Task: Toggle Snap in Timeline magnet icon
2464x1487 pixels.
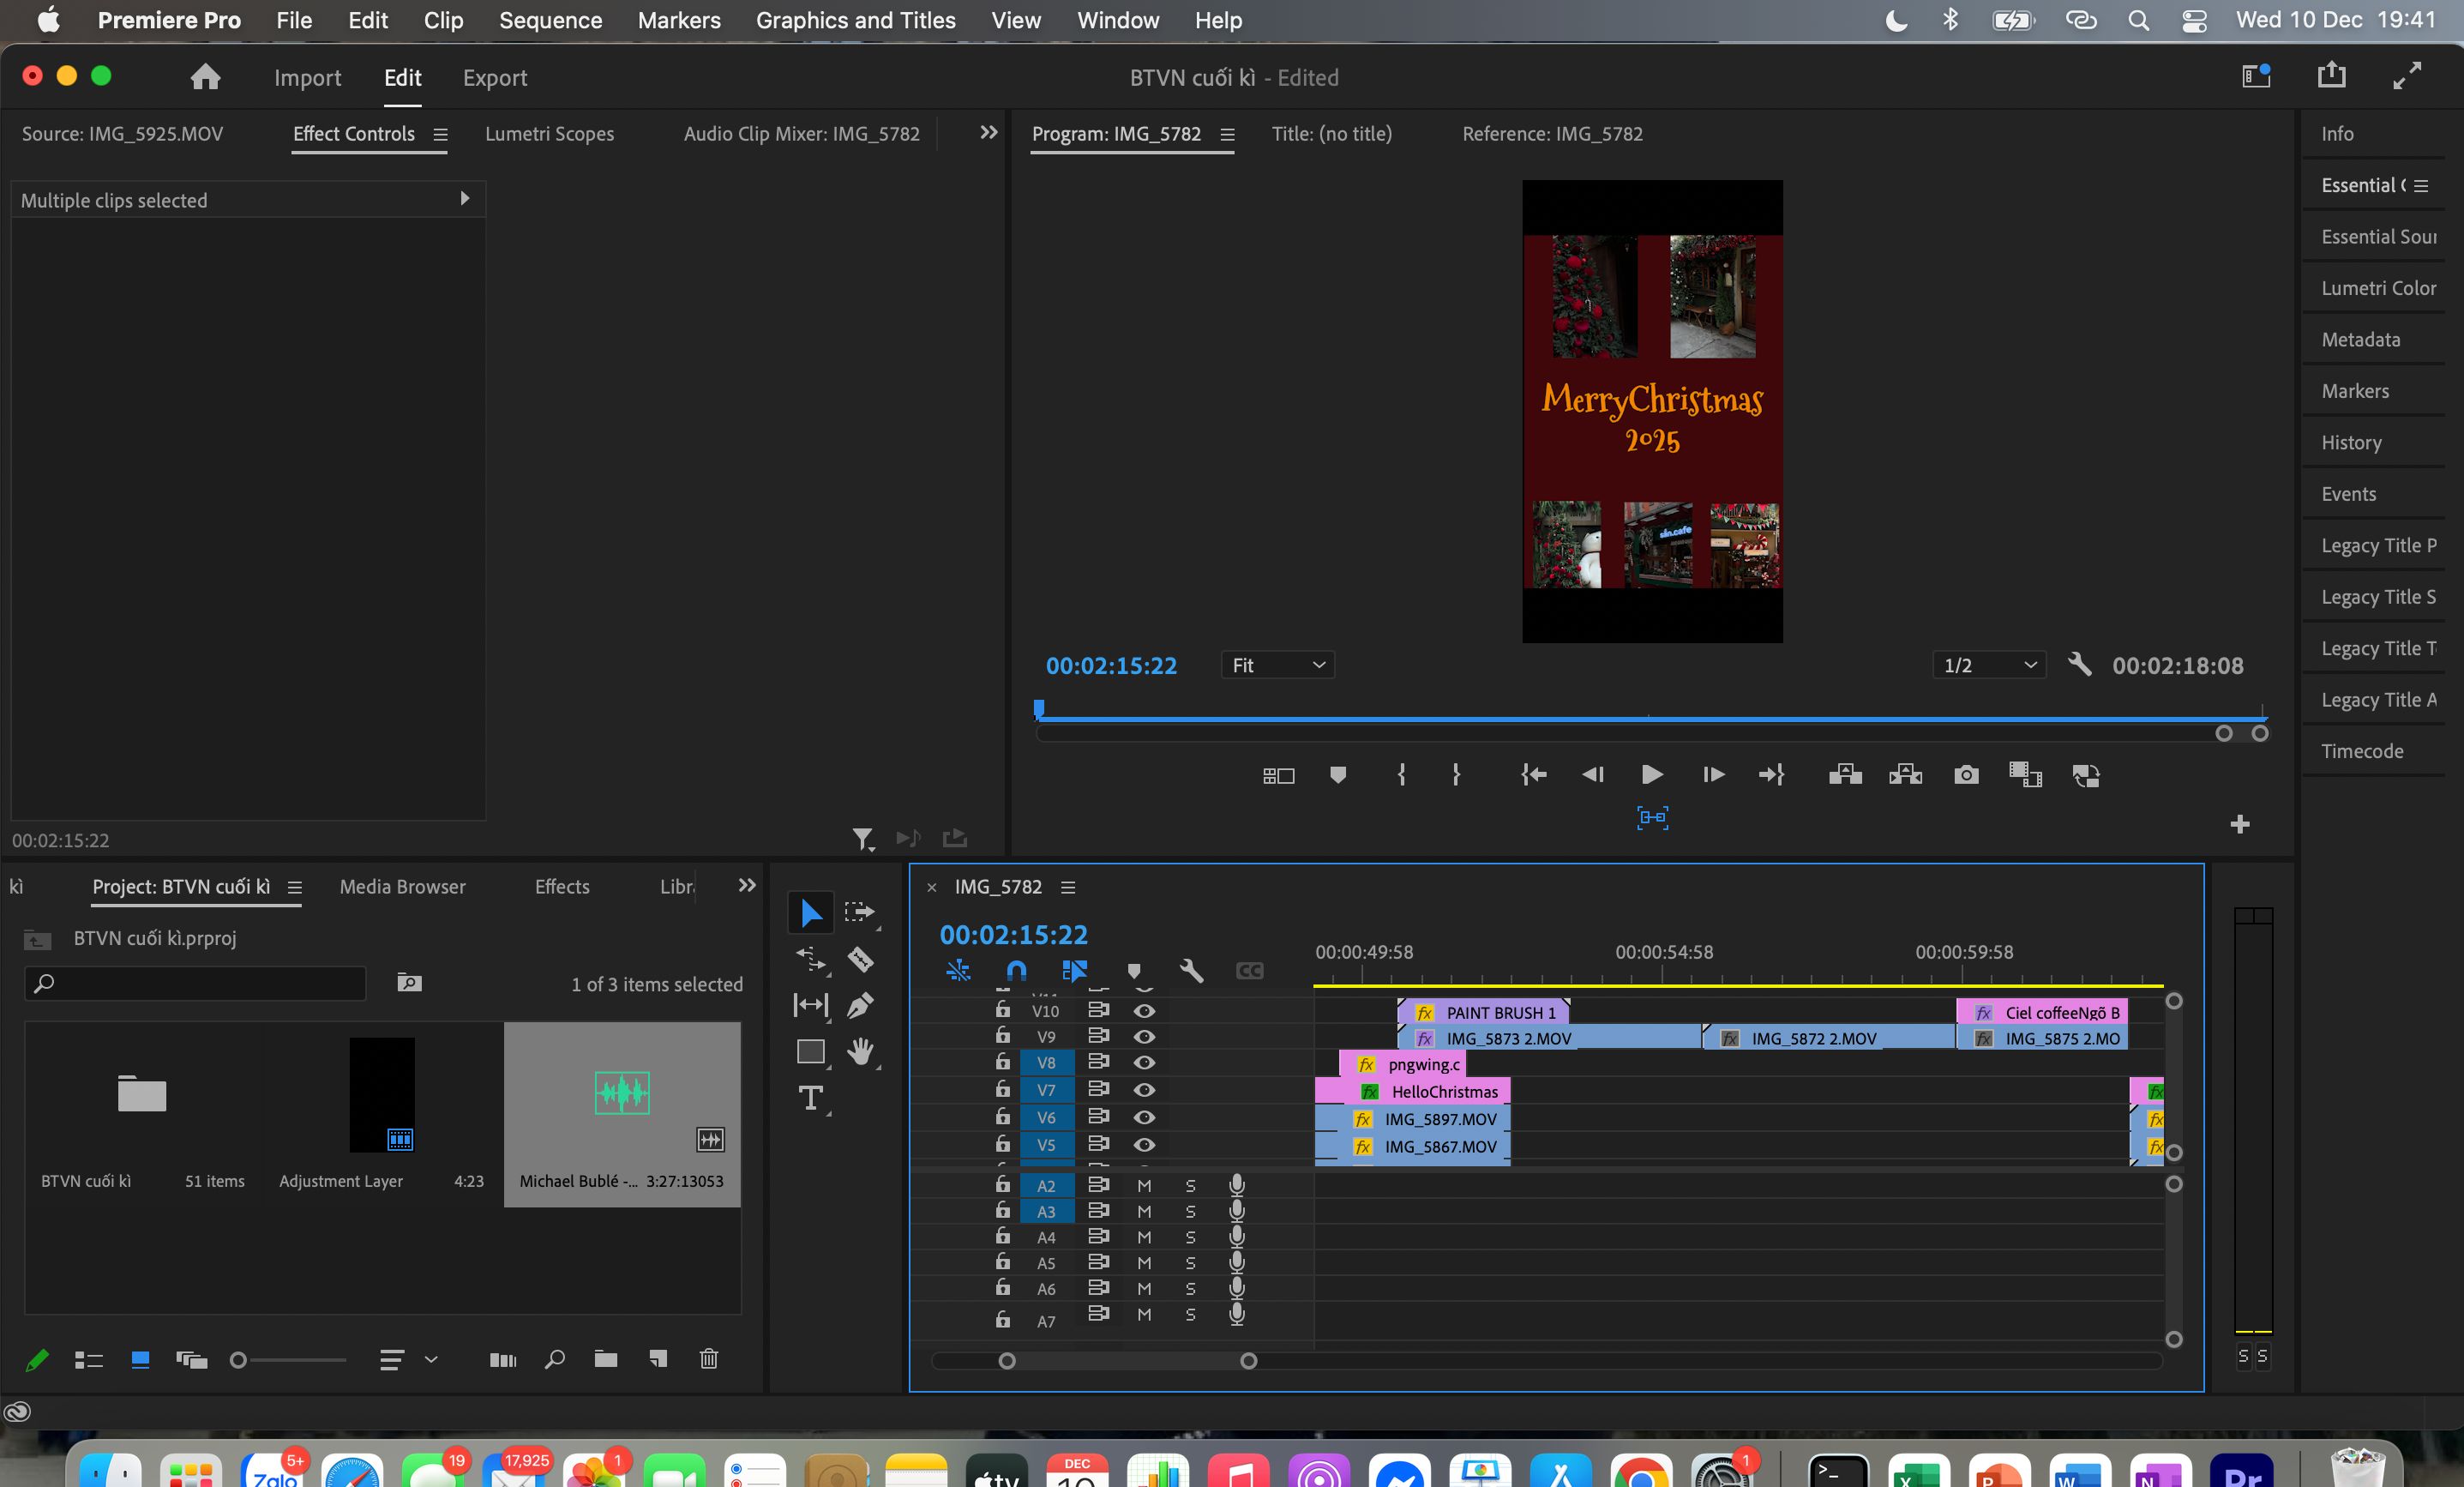Action: point(1016,970)
